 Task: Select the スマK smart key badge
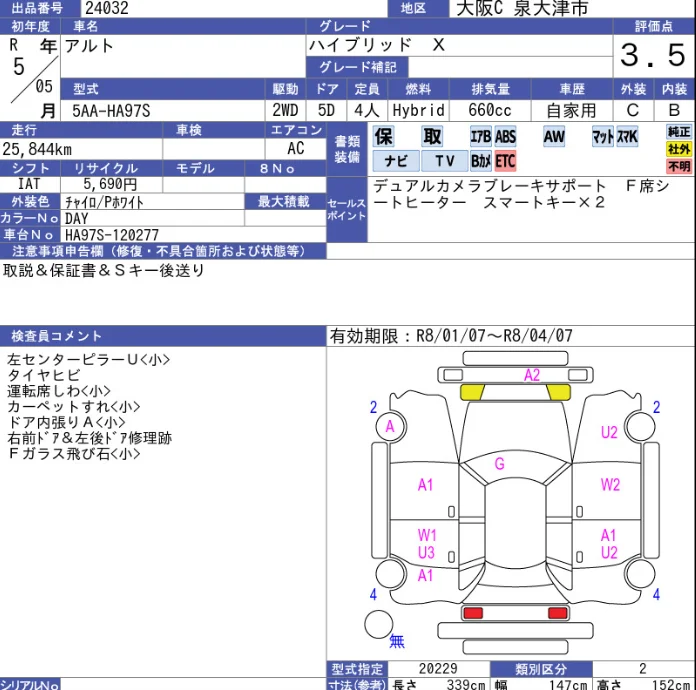point(627,137)
